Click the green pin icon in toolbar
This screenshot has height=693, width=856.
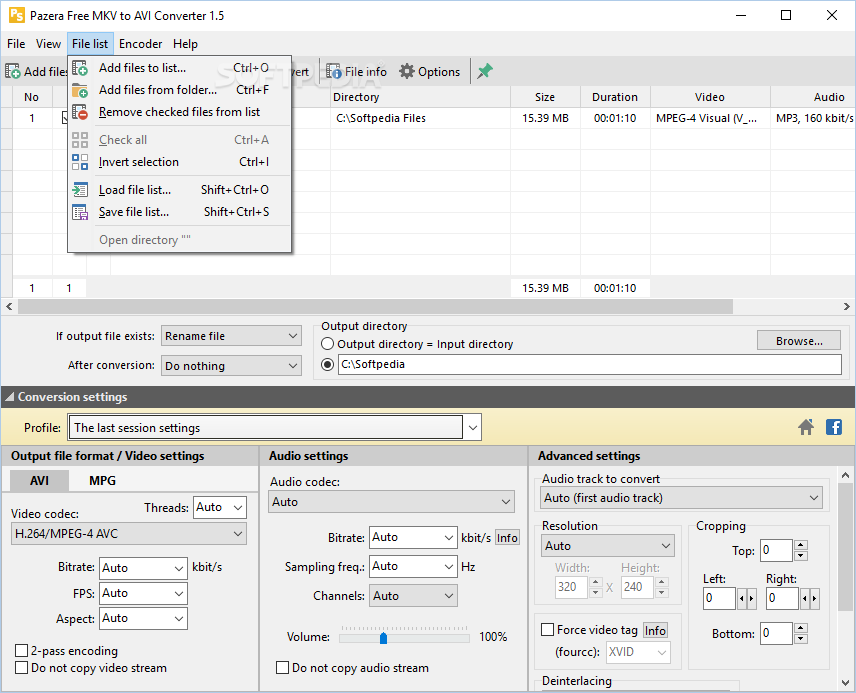tap(485, 71)
